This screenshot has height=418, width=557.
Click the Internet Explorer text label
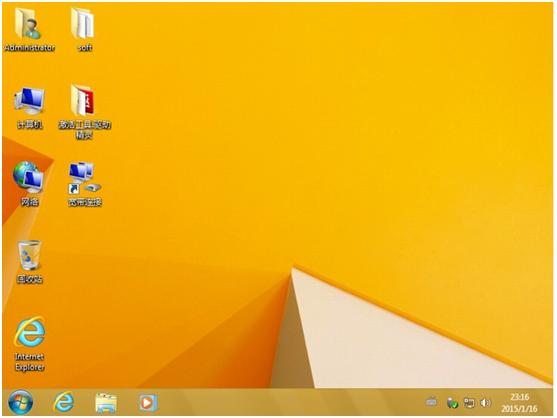pos(29,362)
